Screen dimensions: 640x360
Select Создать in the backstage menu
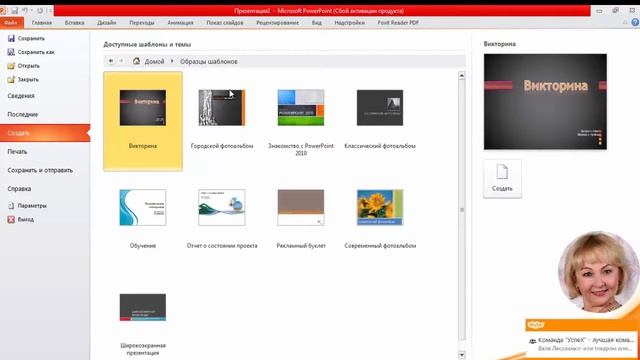click(45, 133)
